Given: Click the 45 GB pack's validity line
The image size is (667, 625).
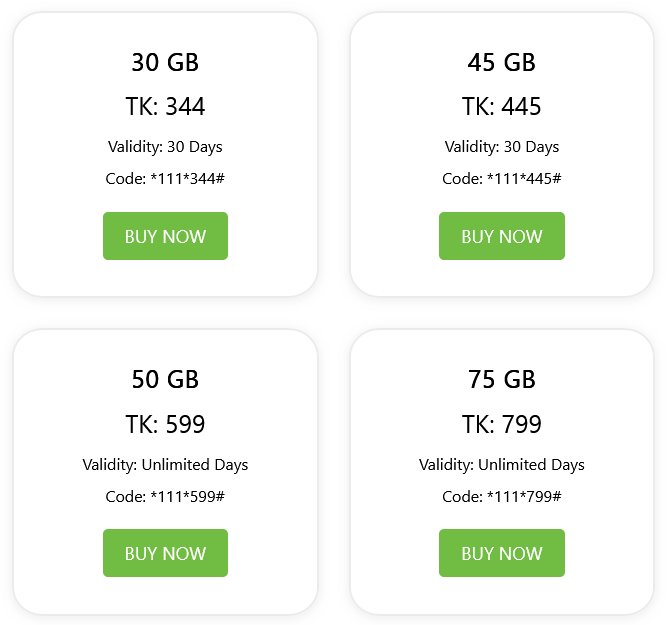Looking at the screenshot, I should tap(501, 147).
